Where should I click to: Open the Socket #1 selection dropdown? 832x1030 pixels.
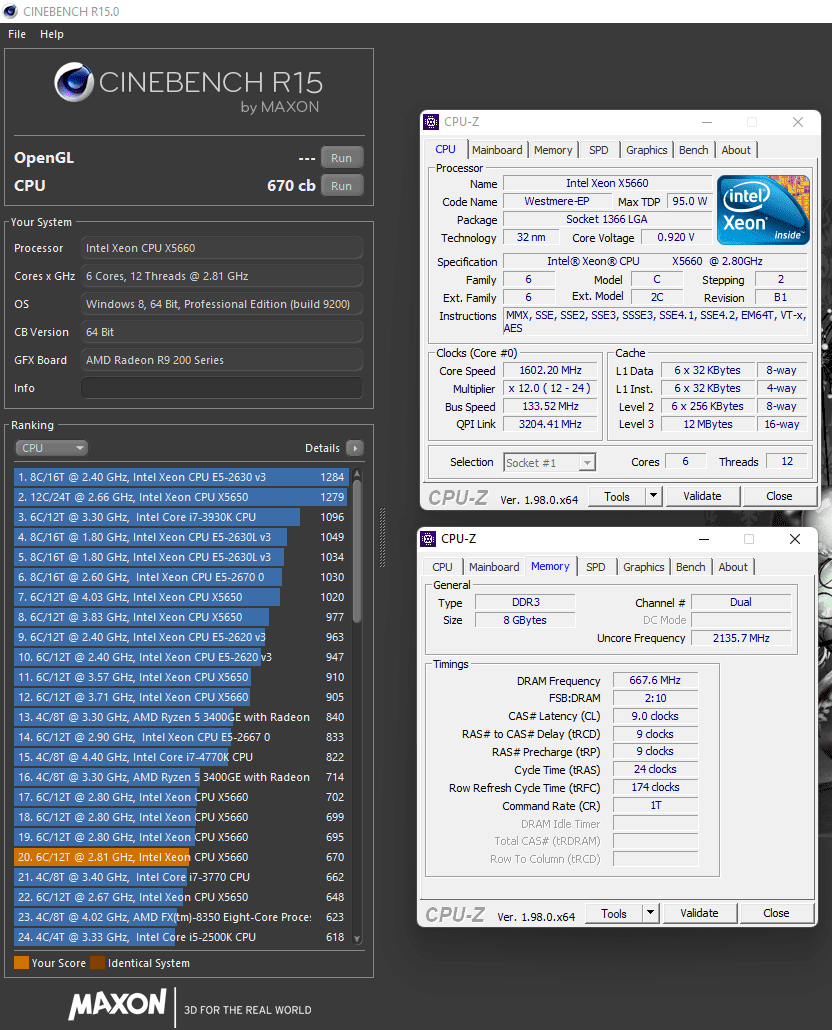pyautogui.click(x=550, y=462)
